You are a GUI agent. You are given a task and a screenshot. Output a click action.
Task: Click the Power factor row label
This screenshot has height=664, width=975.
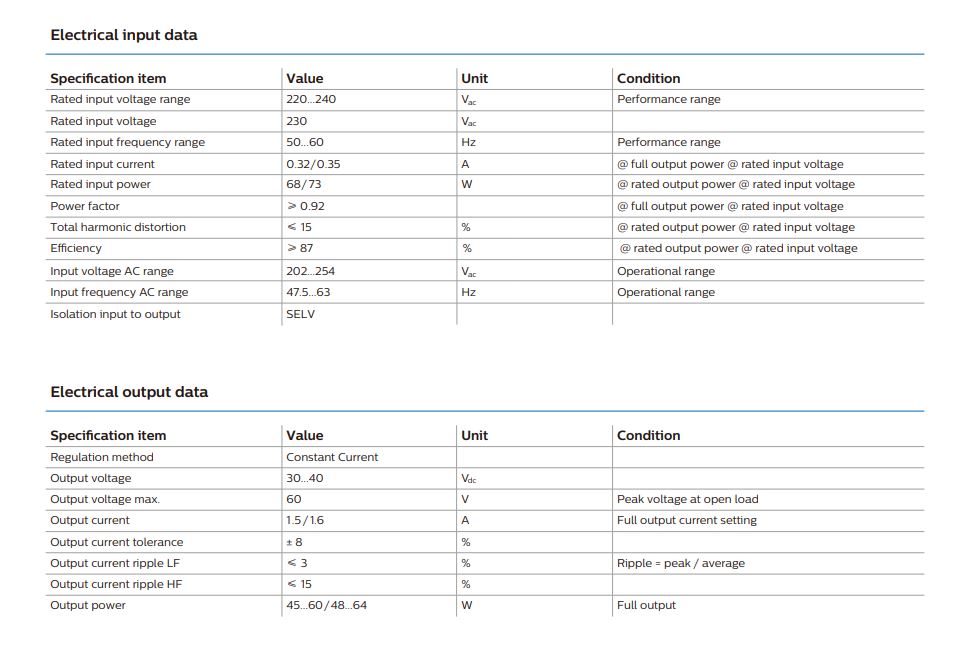[85, 206]
